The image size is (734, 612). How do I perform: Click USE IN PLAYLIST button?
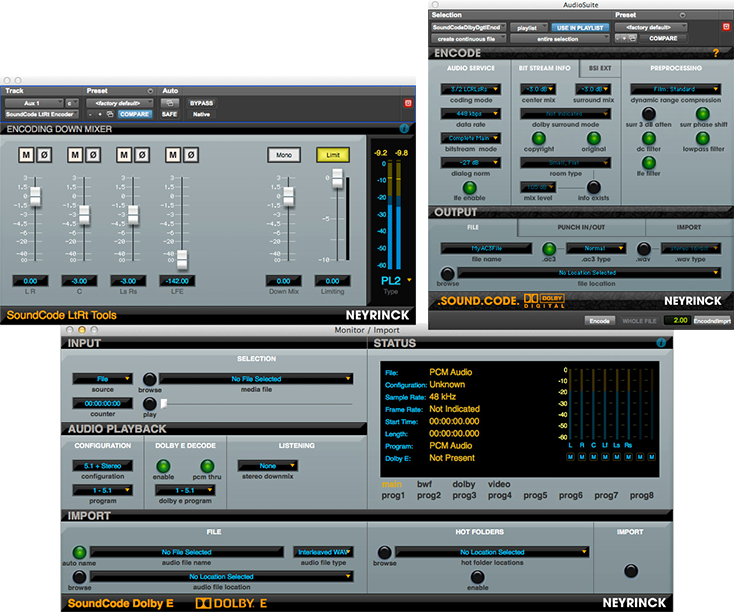tap(580, 28)
